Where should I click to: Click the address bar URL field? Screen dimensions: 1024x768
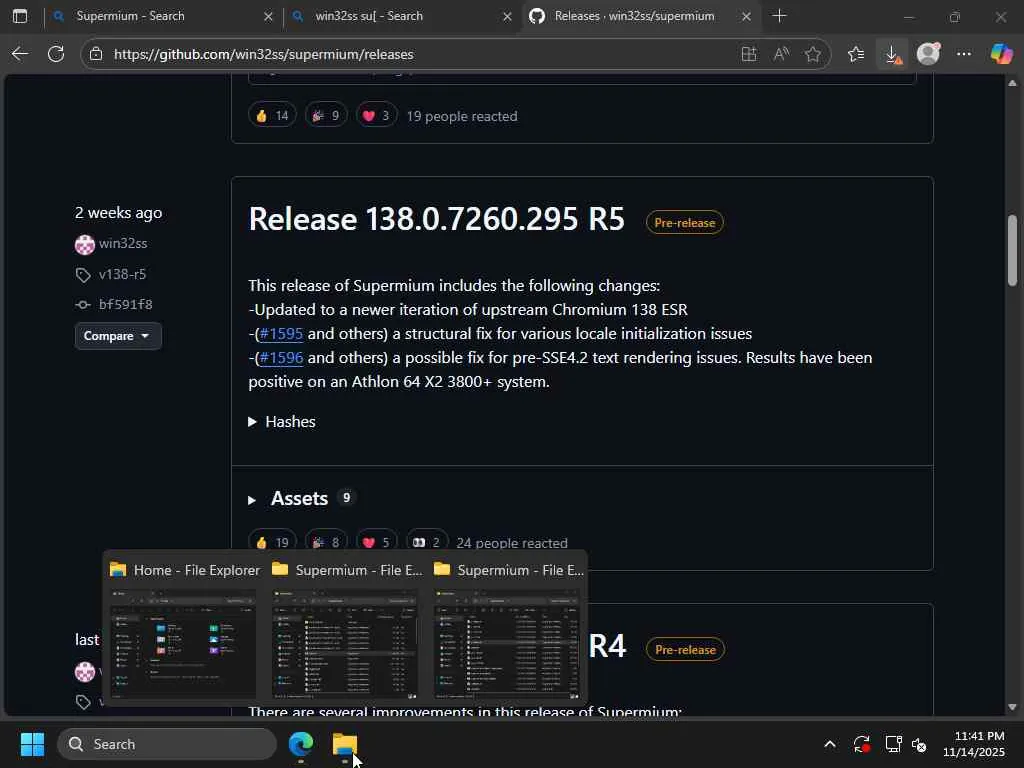418,54
